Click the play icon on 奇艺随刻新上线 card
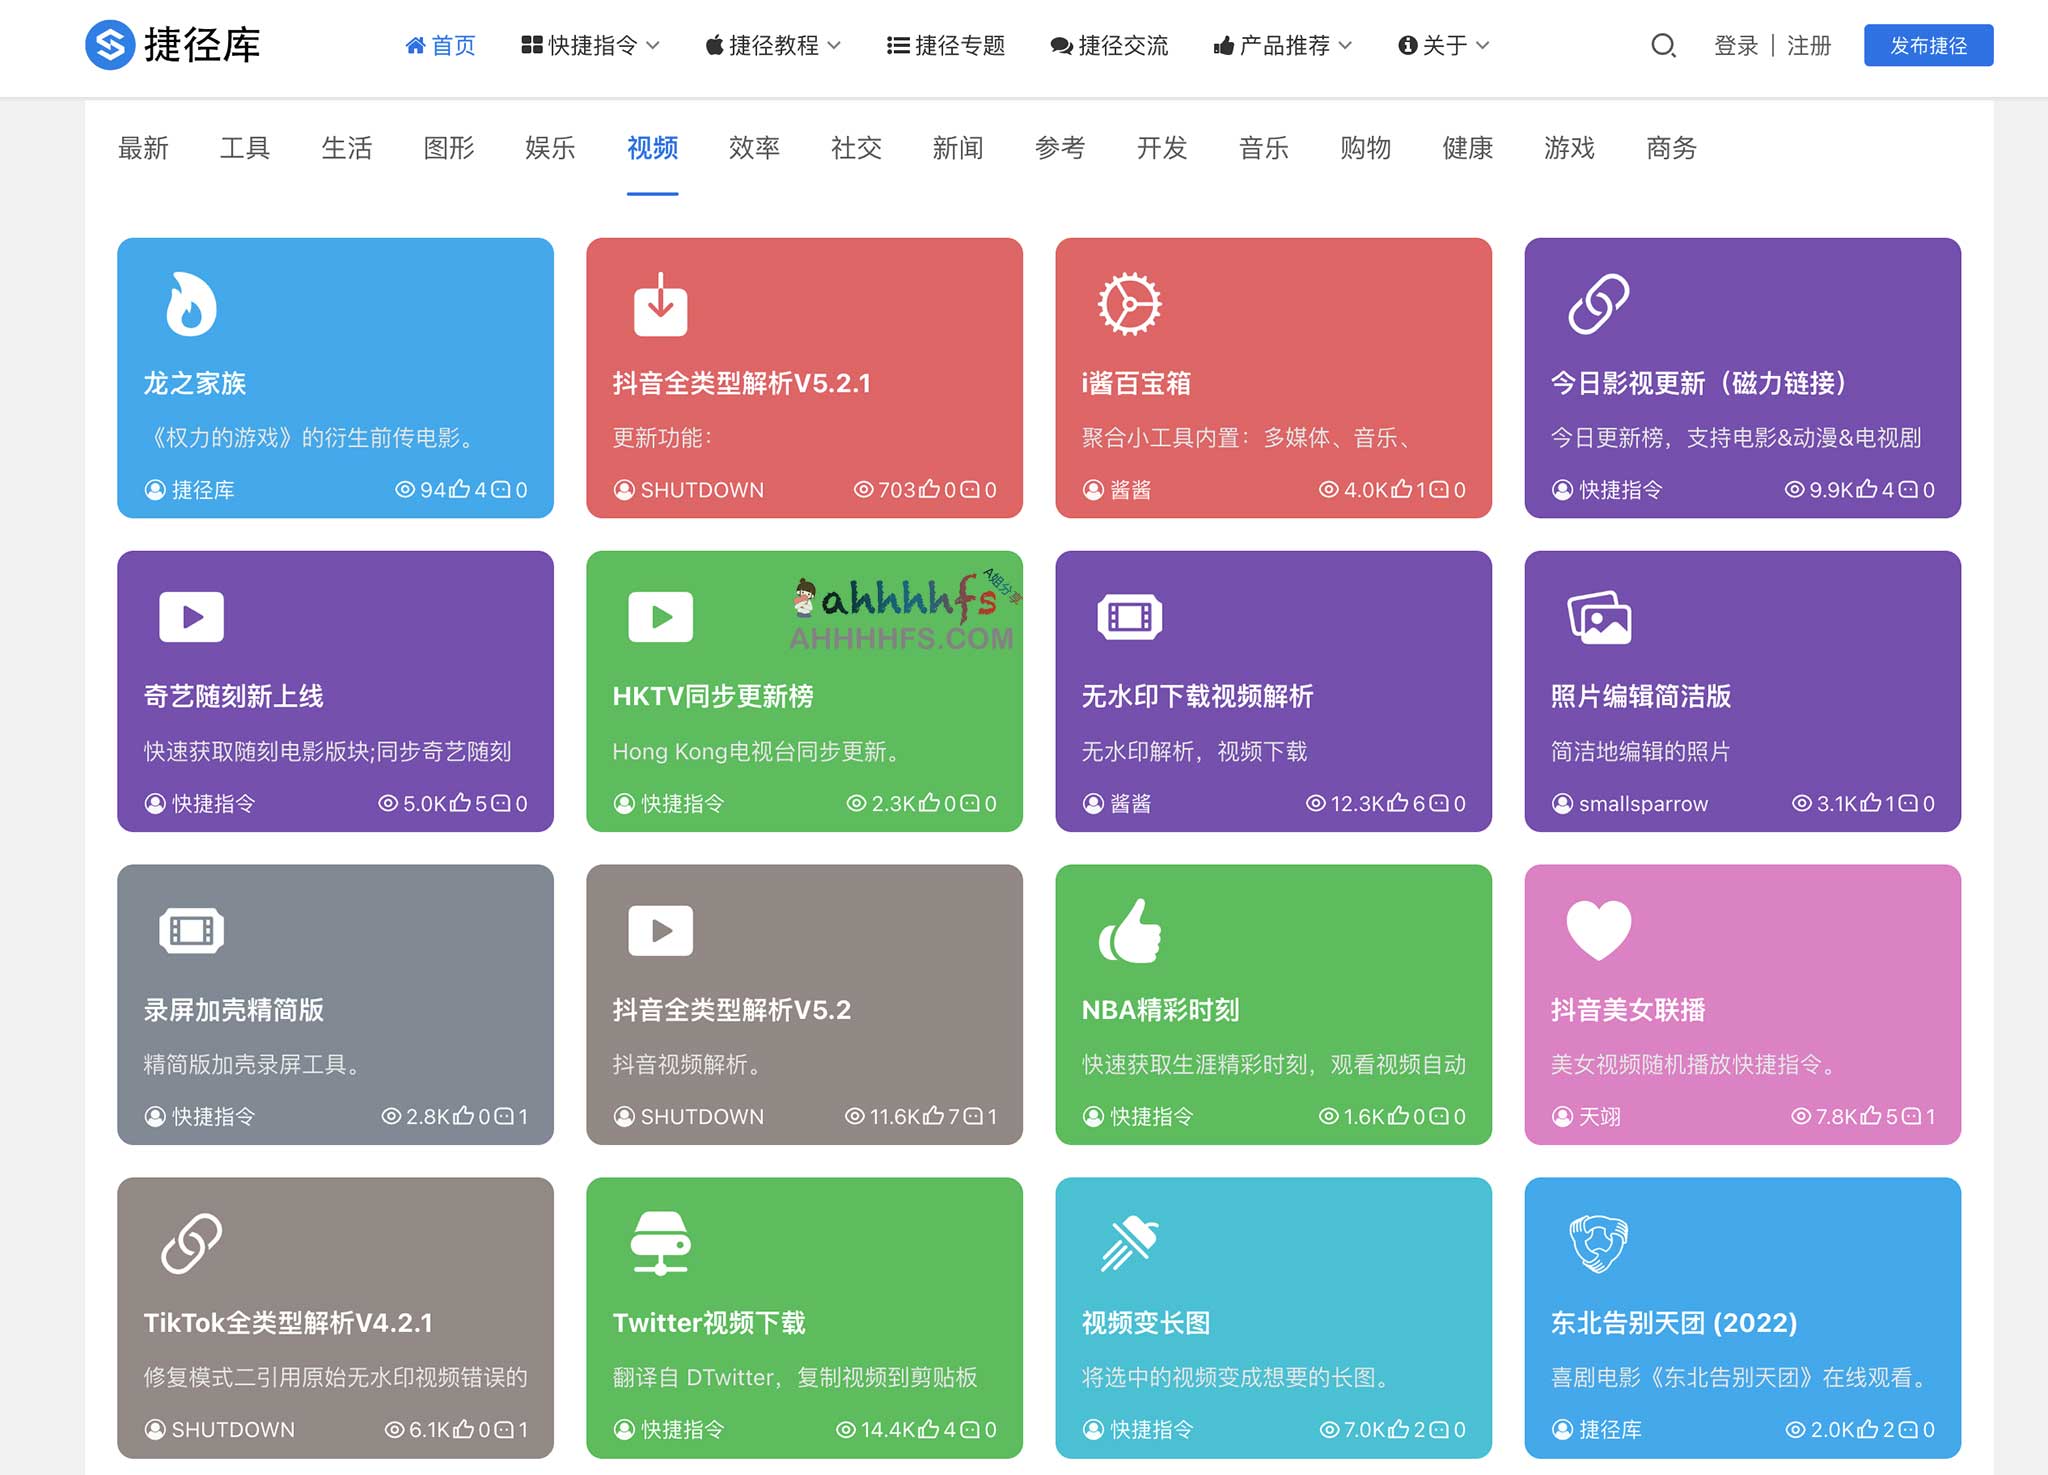The height and width of the screenshot is (1475, 2048). (190, 617)
